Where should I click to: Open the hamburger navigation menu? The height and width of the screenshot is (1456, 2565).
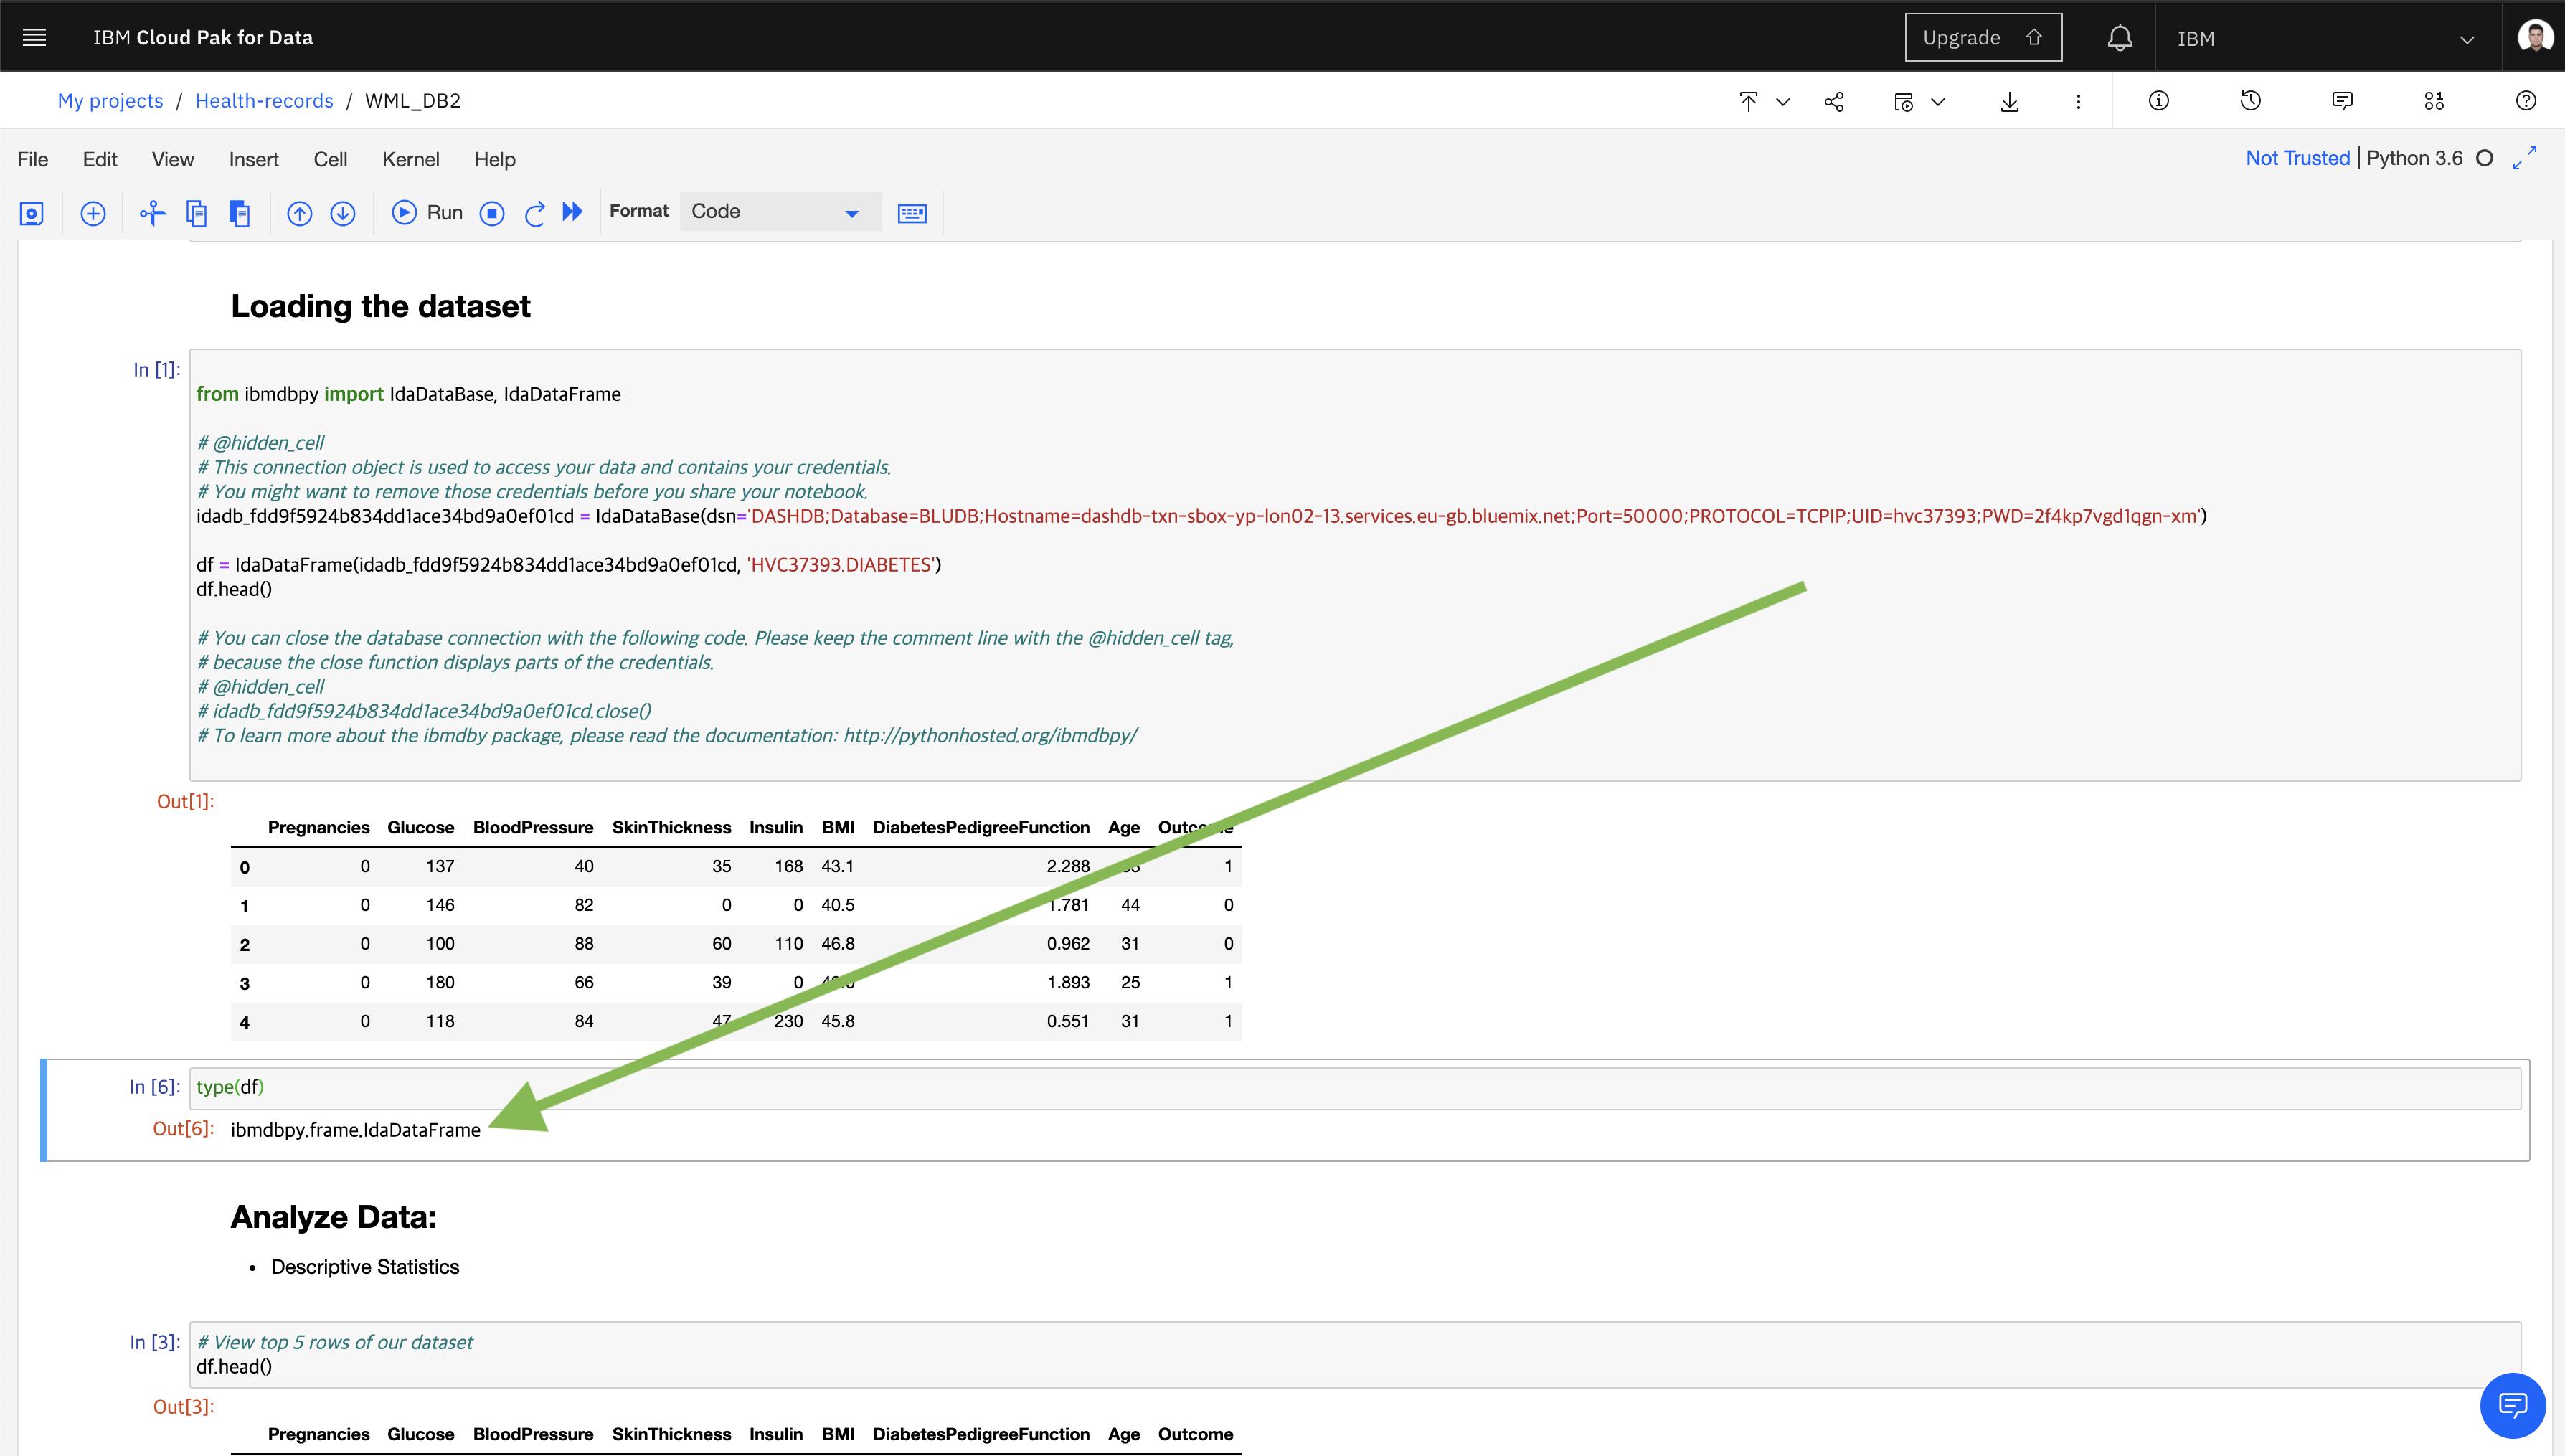(34, 38)
